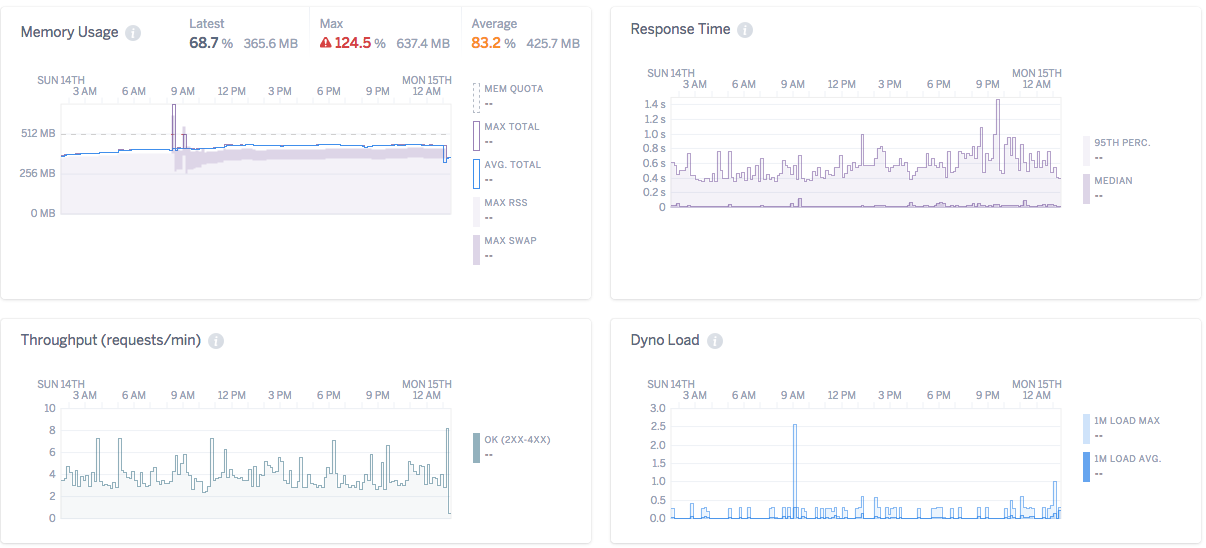Click the 2.5 label on Dyno Load axis
This screenshot has height=548, width=1206.
click(657, 427)
